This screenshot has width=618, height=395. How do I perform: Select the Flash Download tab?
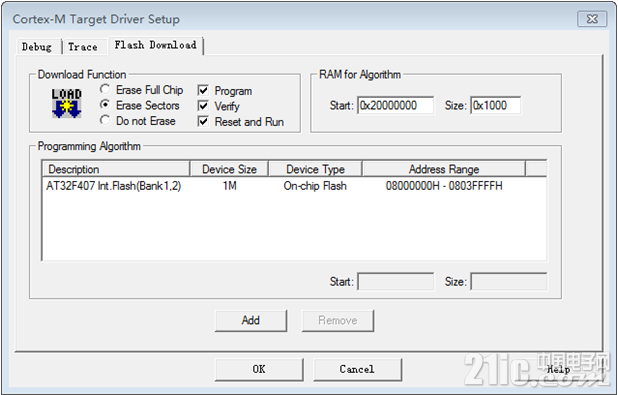[x=155, y=45]
